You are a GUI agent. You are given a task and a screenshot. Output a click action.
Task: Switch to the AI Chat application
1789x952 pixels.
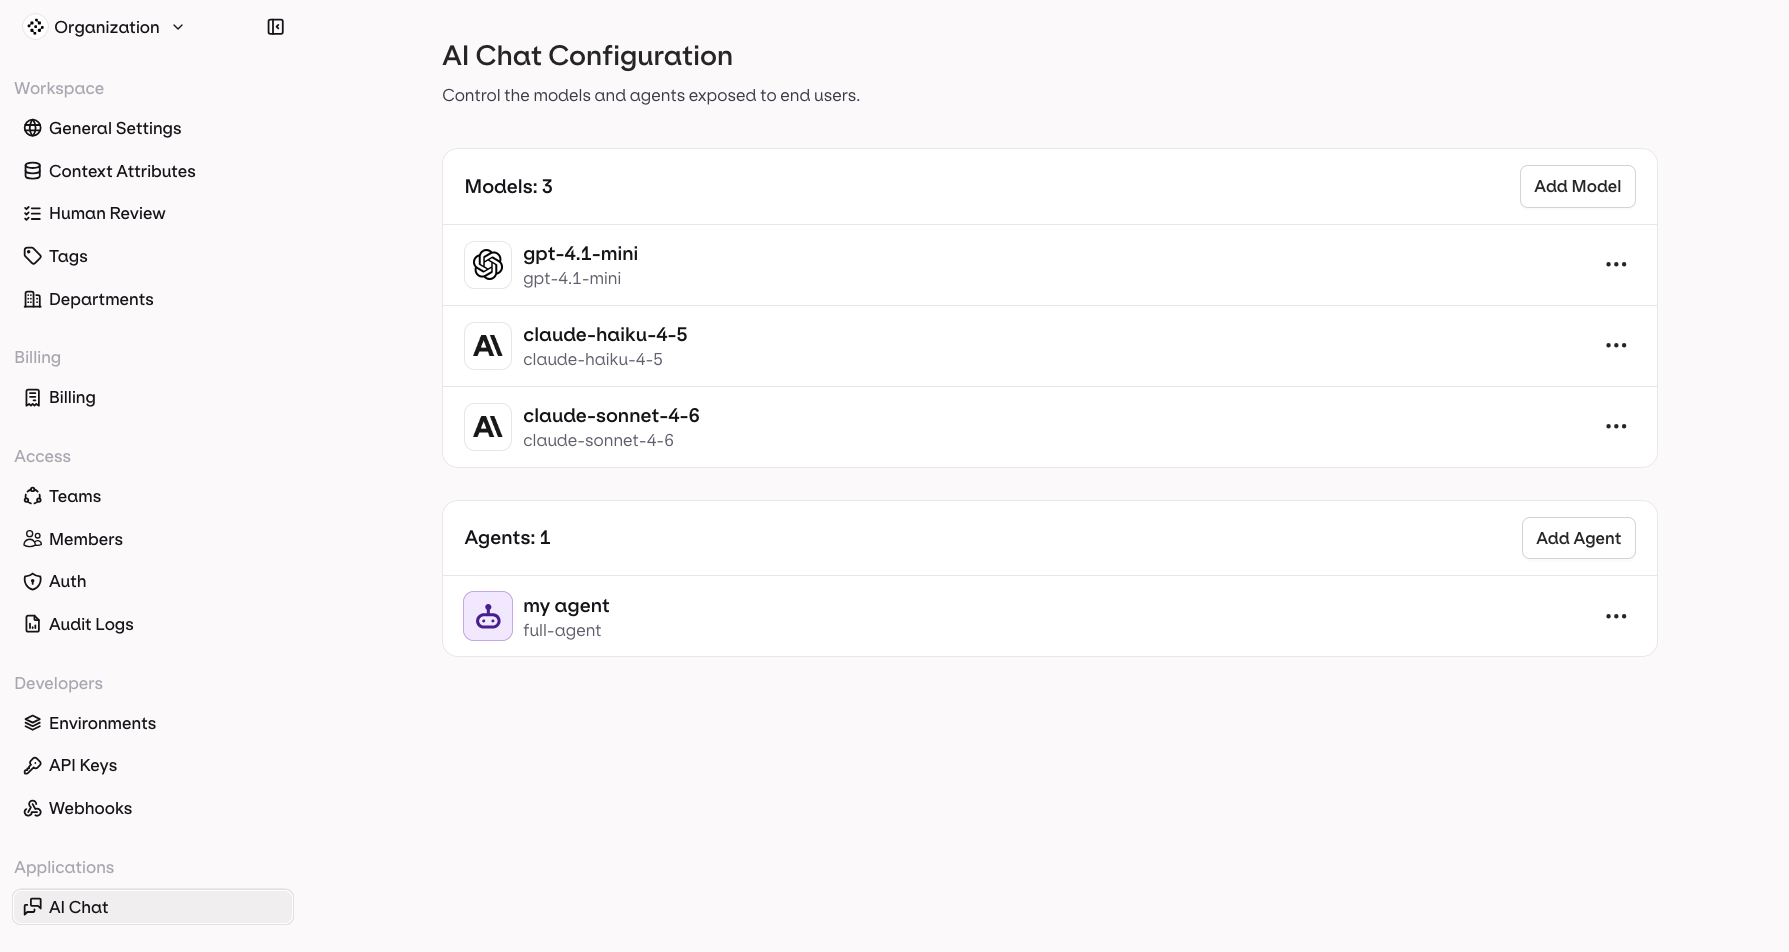(x=78, y=906)
